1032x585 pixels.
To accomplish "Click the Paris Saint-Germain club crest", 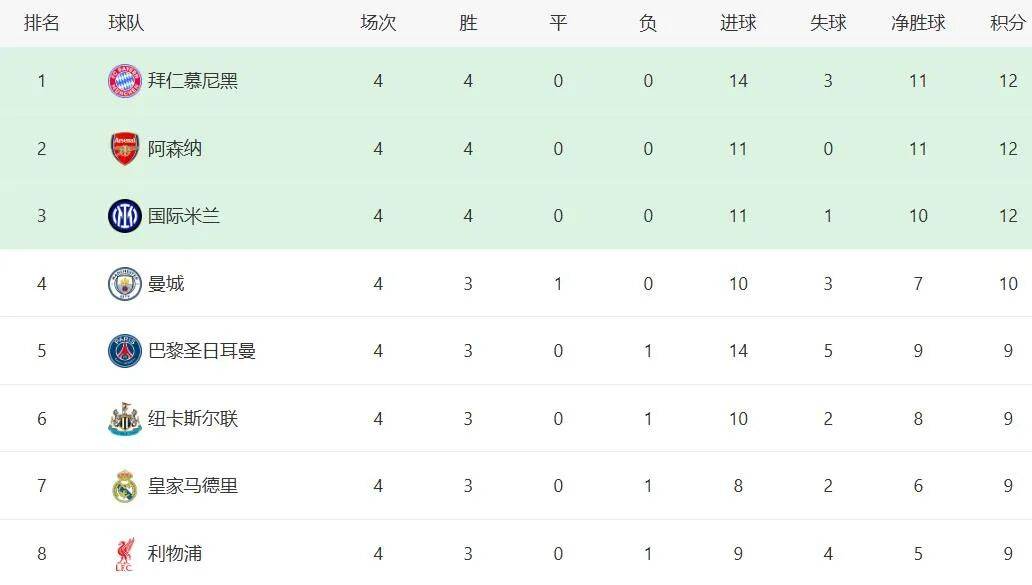I will point(125,351).
